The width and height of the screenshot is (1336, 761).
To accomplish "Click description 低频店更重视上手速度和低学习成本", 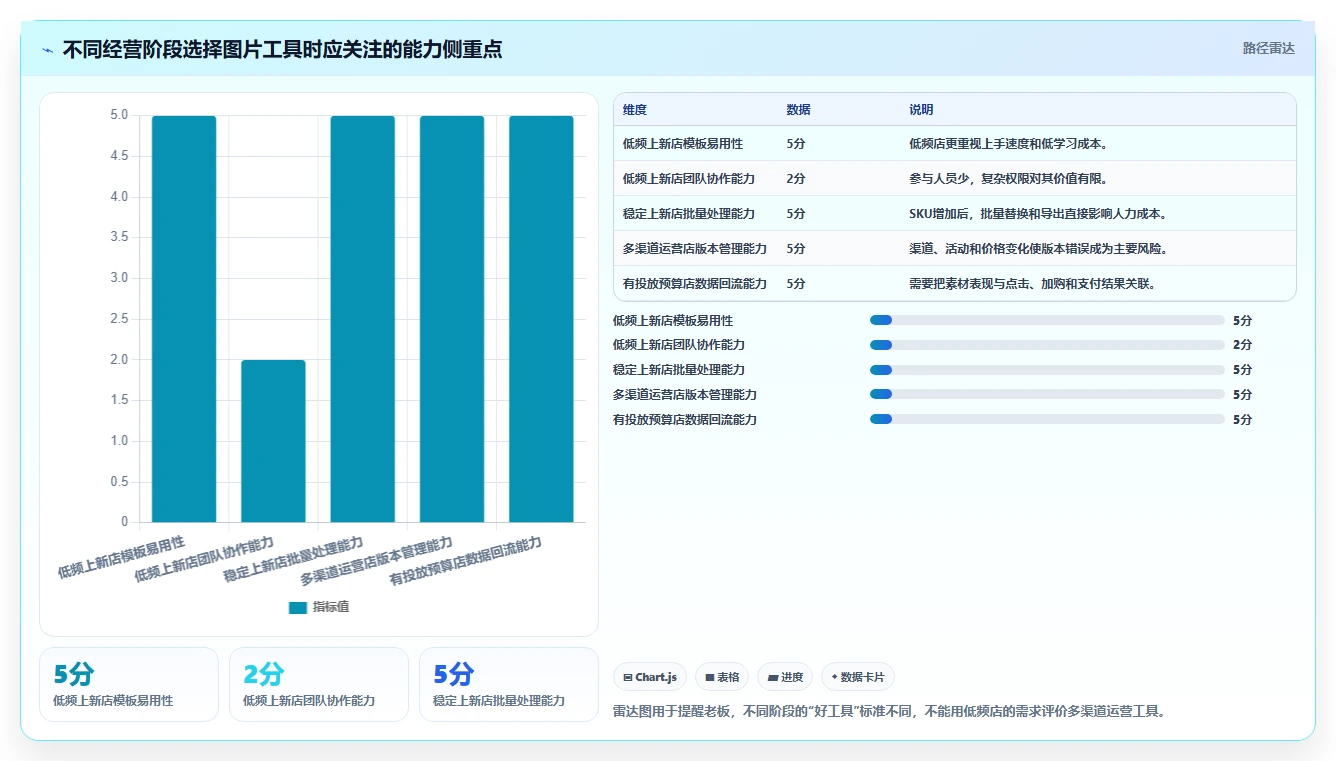I will tap(1008, 144).
